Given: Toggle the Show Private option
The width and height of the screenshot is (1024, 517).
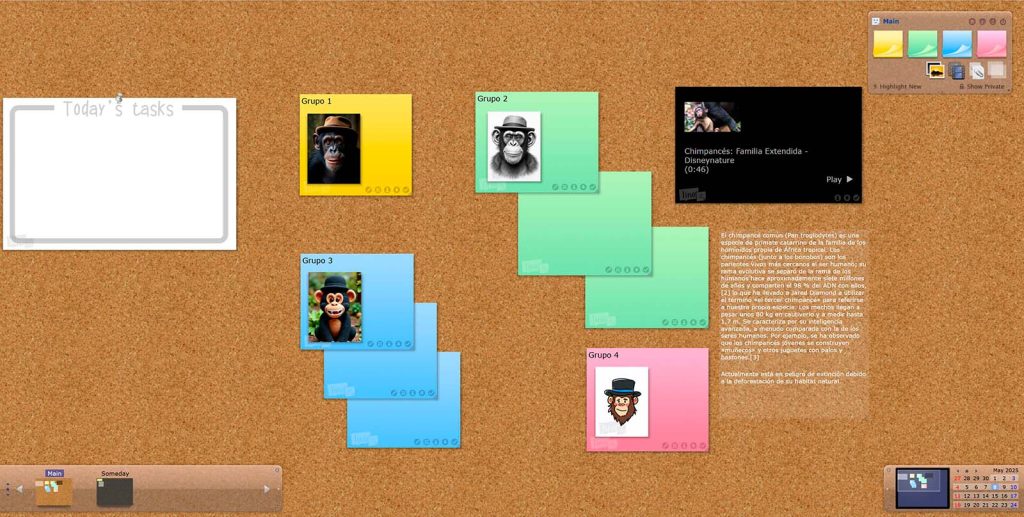Looking at the screenshot, I should [985, 87].
